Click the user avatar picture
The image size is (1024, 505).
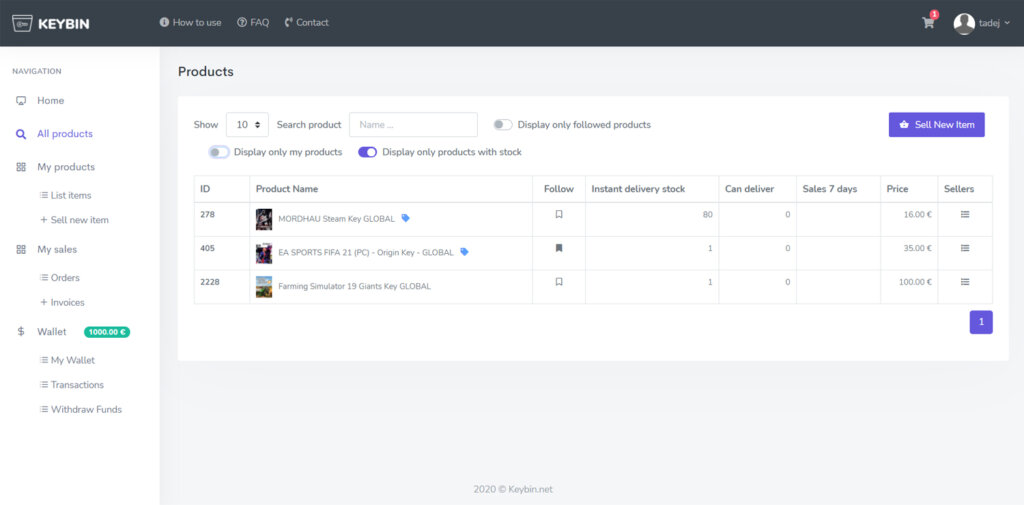[x=964, y=24]
